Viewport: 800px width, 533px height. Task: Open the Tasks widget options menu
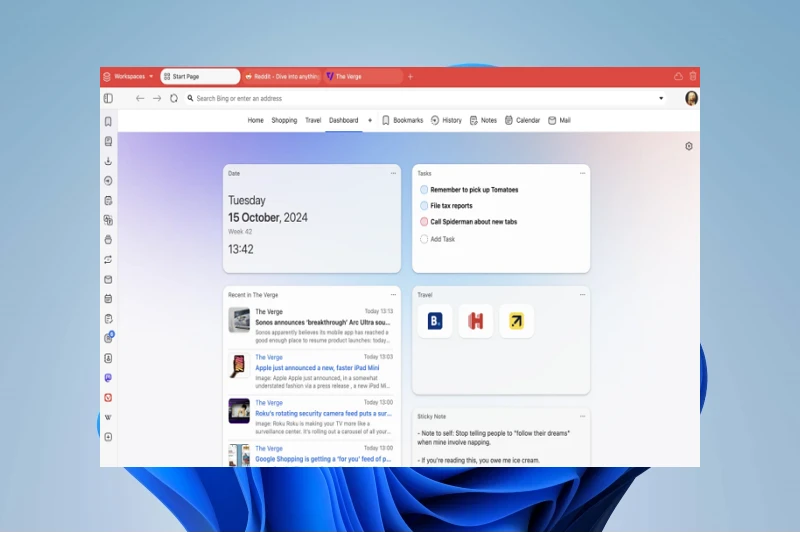(583, 173)
